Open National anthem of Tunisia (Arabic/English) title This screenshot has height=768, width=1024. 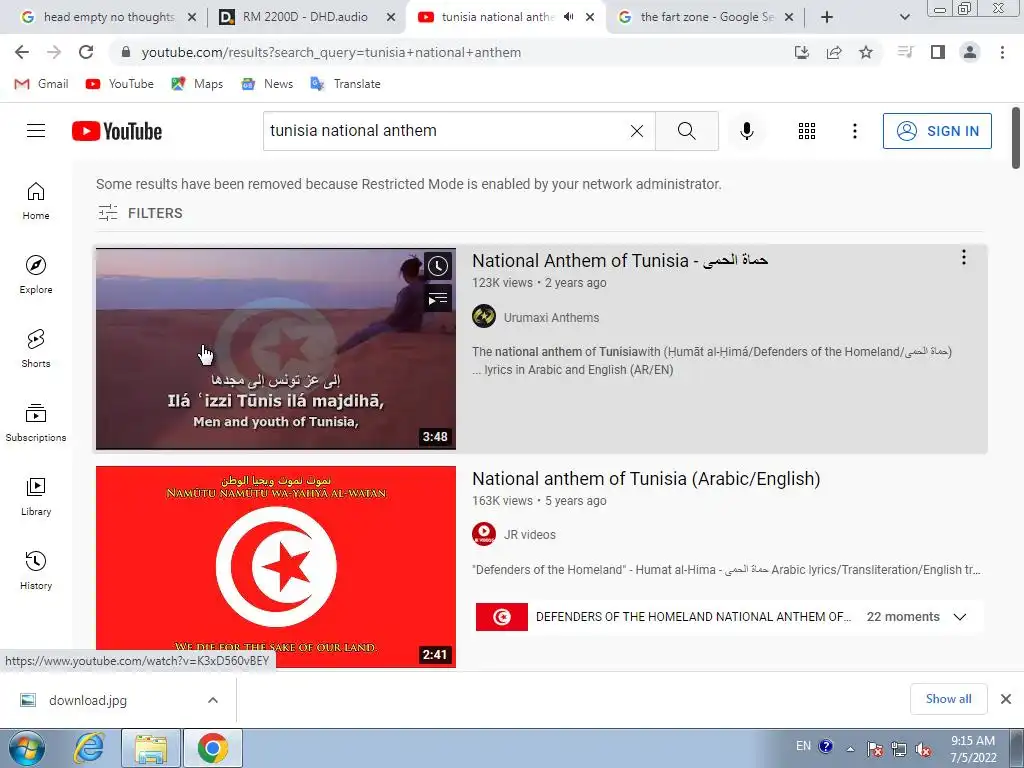tap(646, 479)
